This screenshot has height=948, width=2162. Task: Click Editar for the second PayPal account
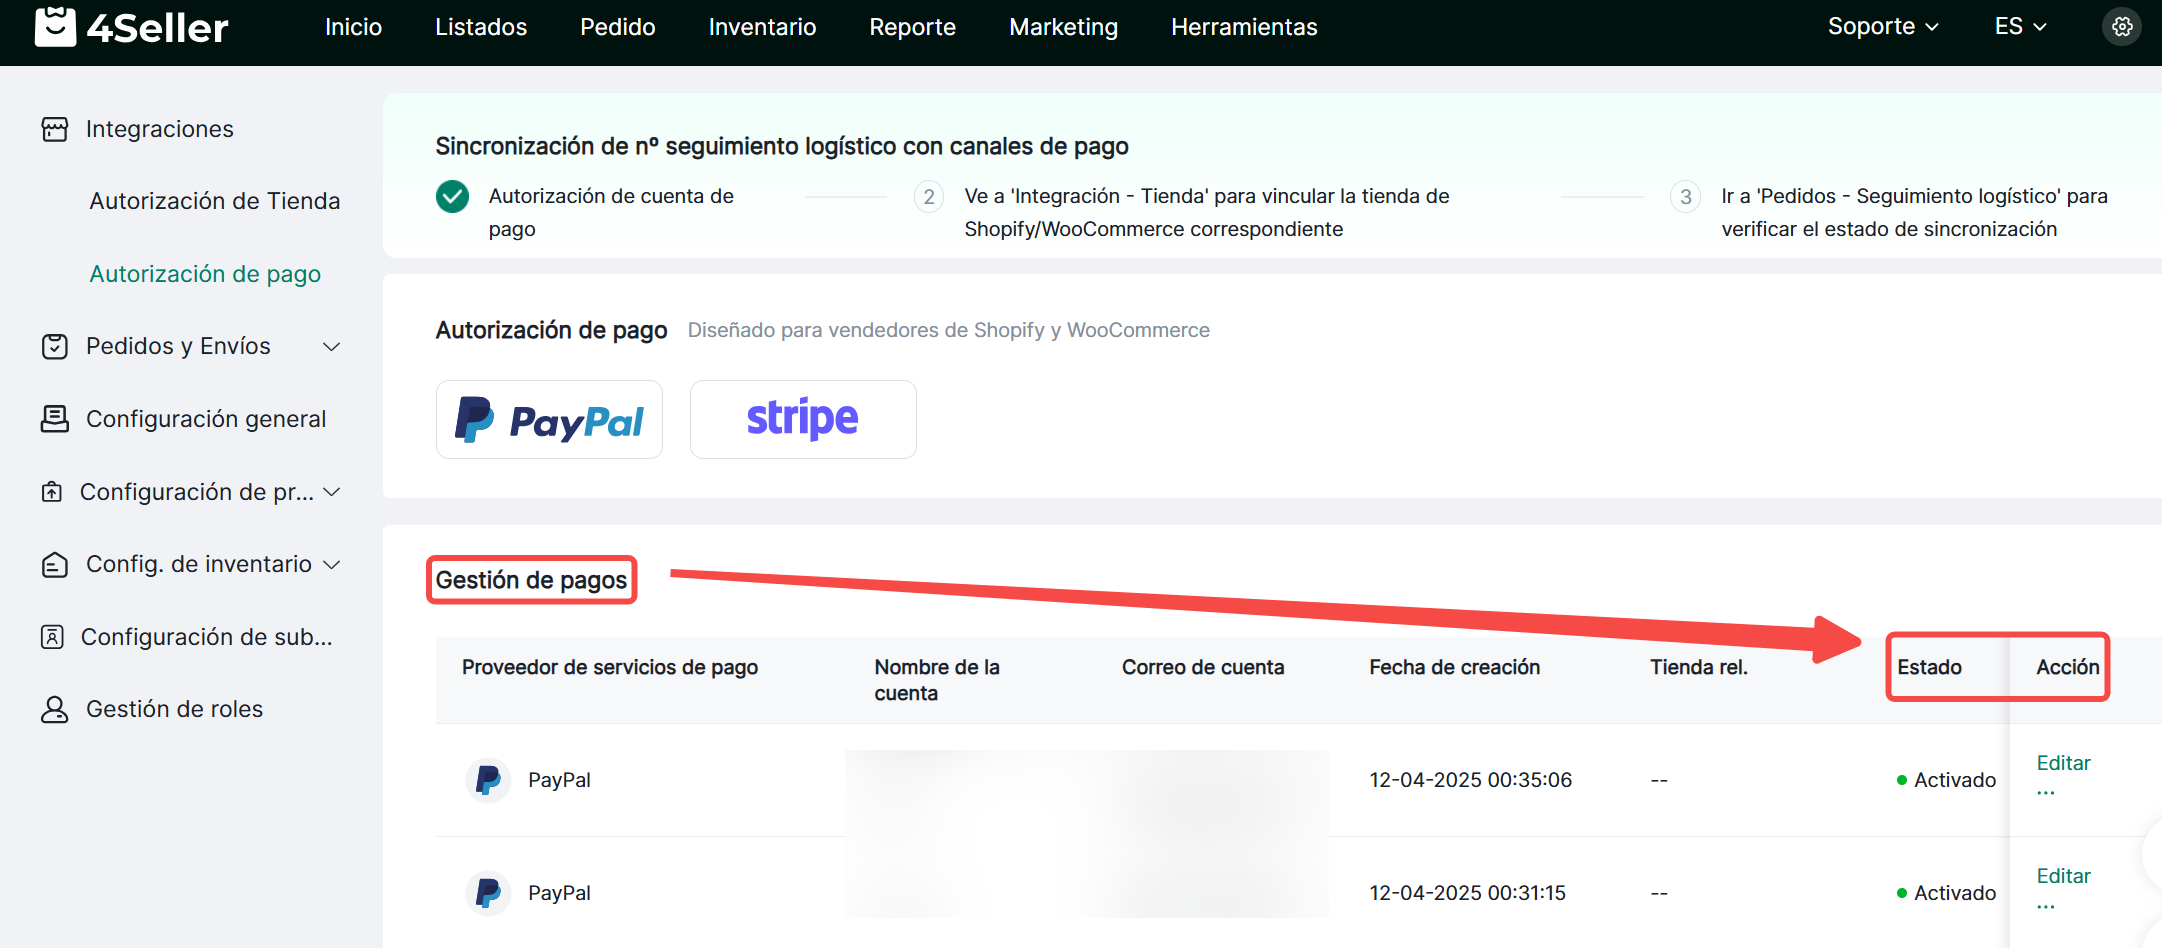[x=2063, y=876]
